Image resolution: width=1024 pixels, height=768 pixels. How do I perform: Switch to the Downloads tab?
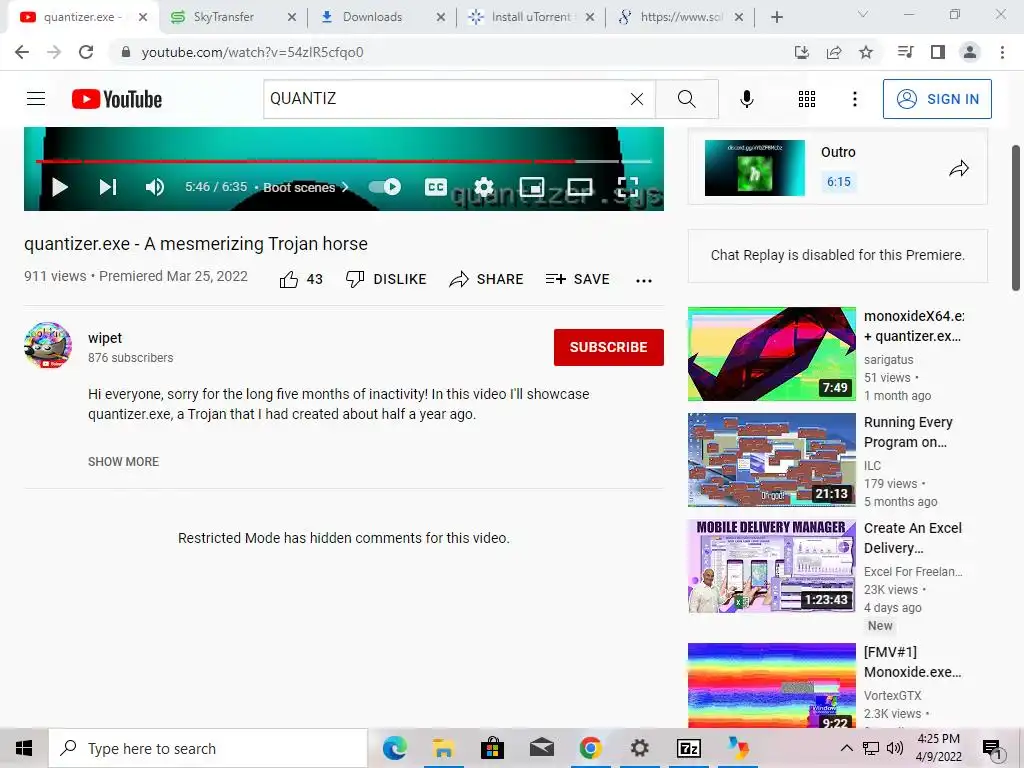[372, 17]
